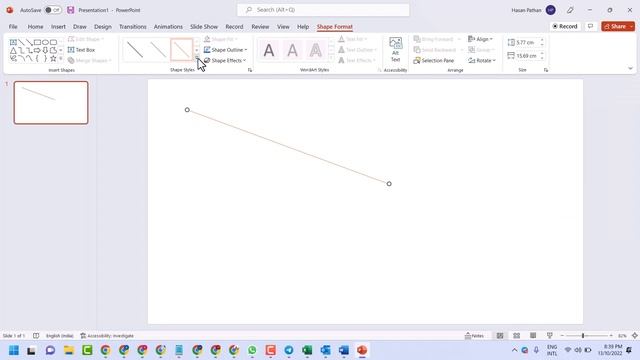Open the View tab
Screen dimensions: 640x360
(x=283, y=27)
